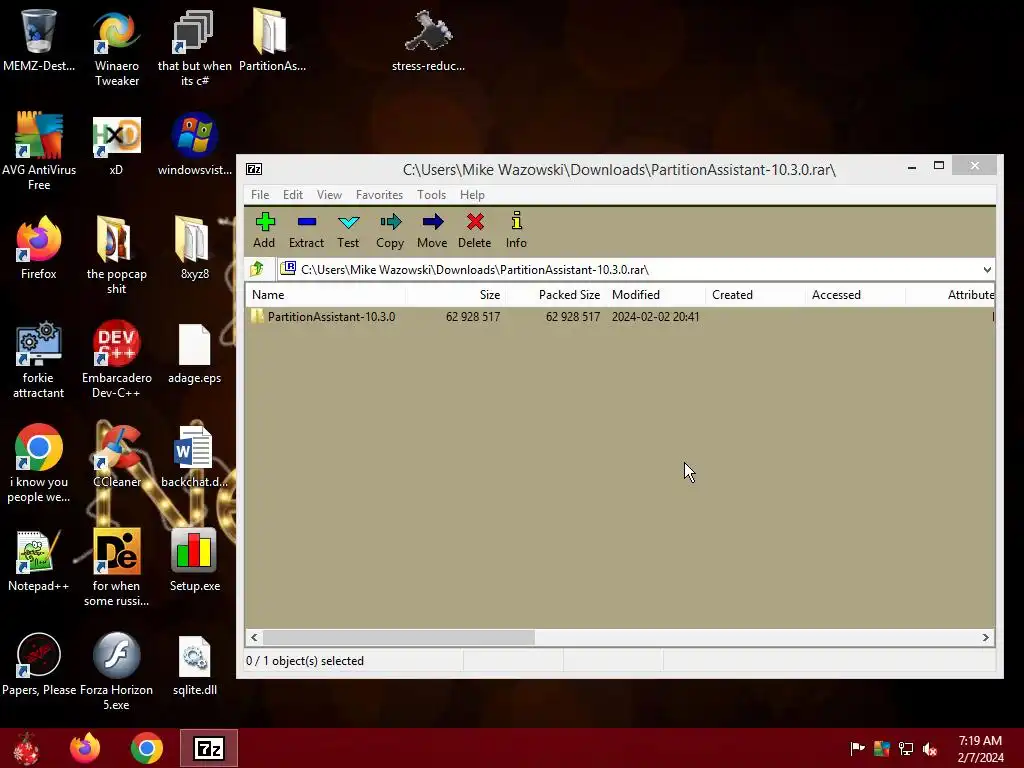The height and width of the screenshot is (768, 1024).
Task: Select the backchat.d... Word document
Action: pos(194,456)
